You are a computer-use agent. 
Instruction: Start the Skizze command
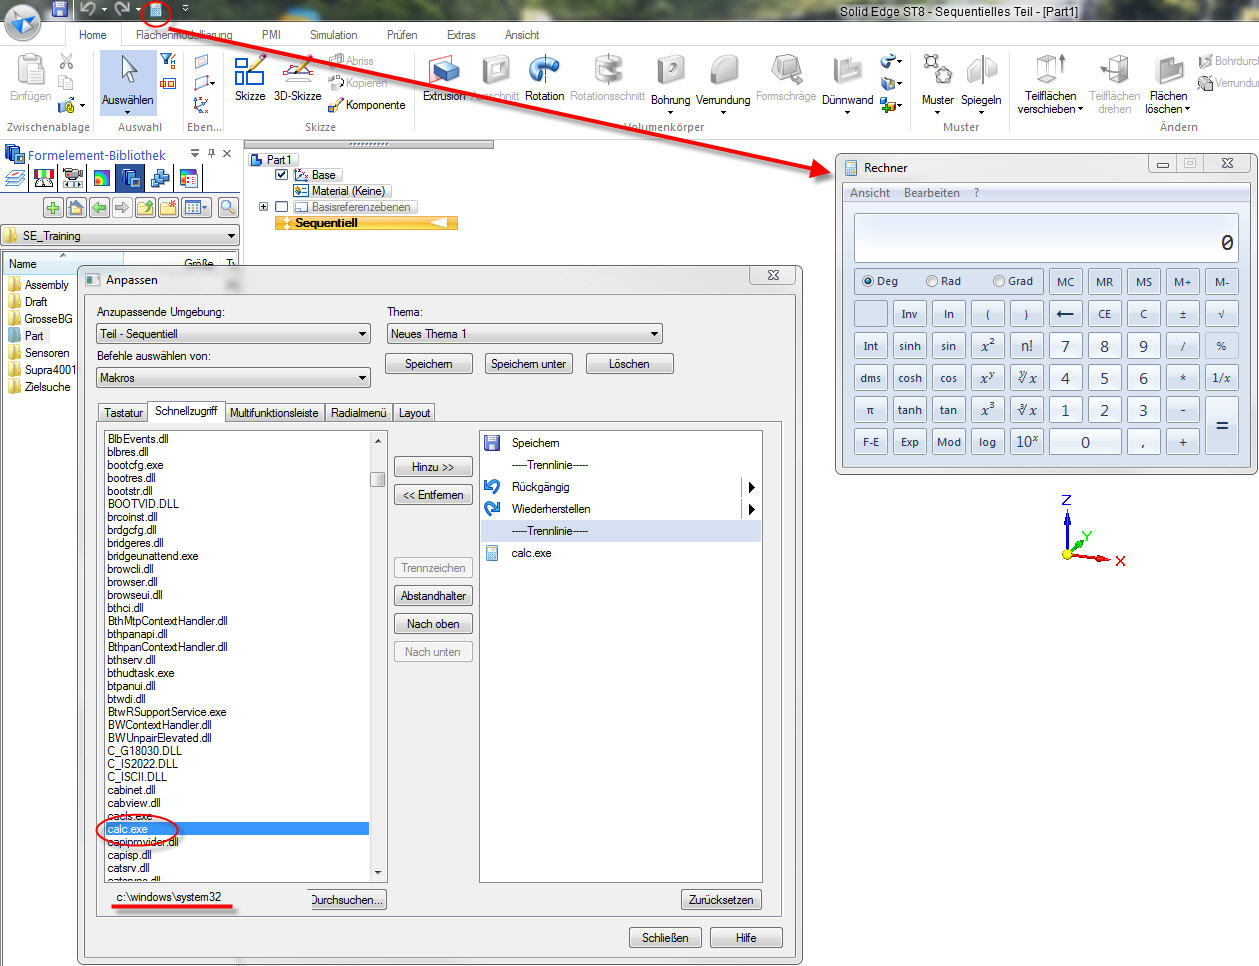point(250,78)
